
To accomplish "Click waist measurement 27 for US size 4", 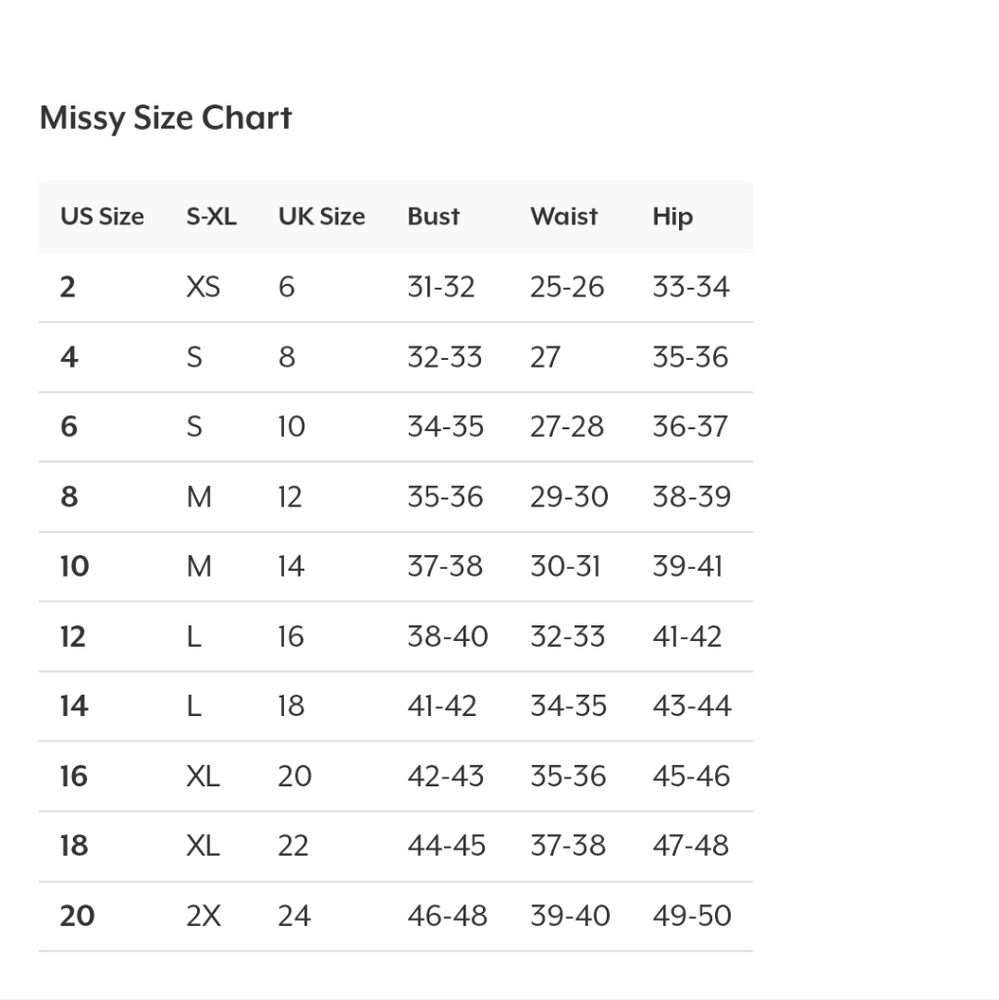I will click(545, 358).
